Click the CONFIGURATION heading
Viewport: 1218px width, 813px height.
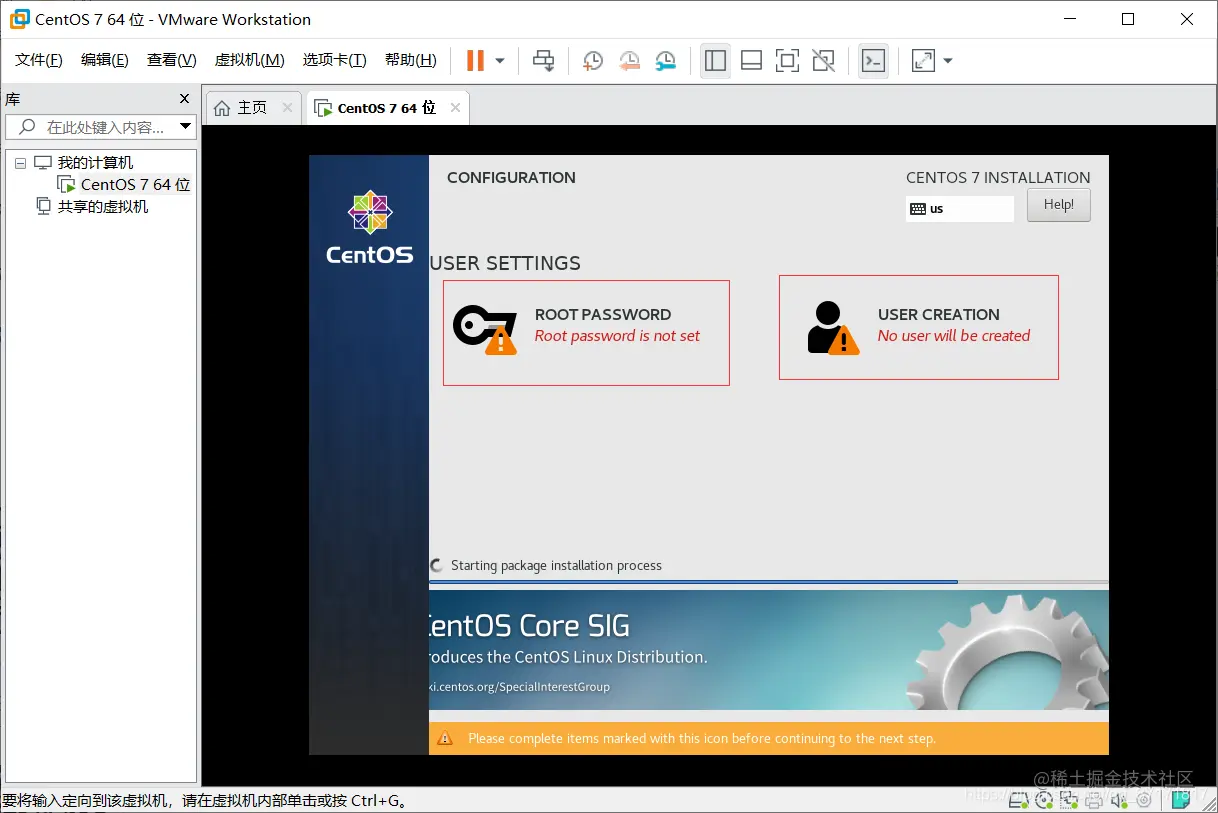[511, 178]
